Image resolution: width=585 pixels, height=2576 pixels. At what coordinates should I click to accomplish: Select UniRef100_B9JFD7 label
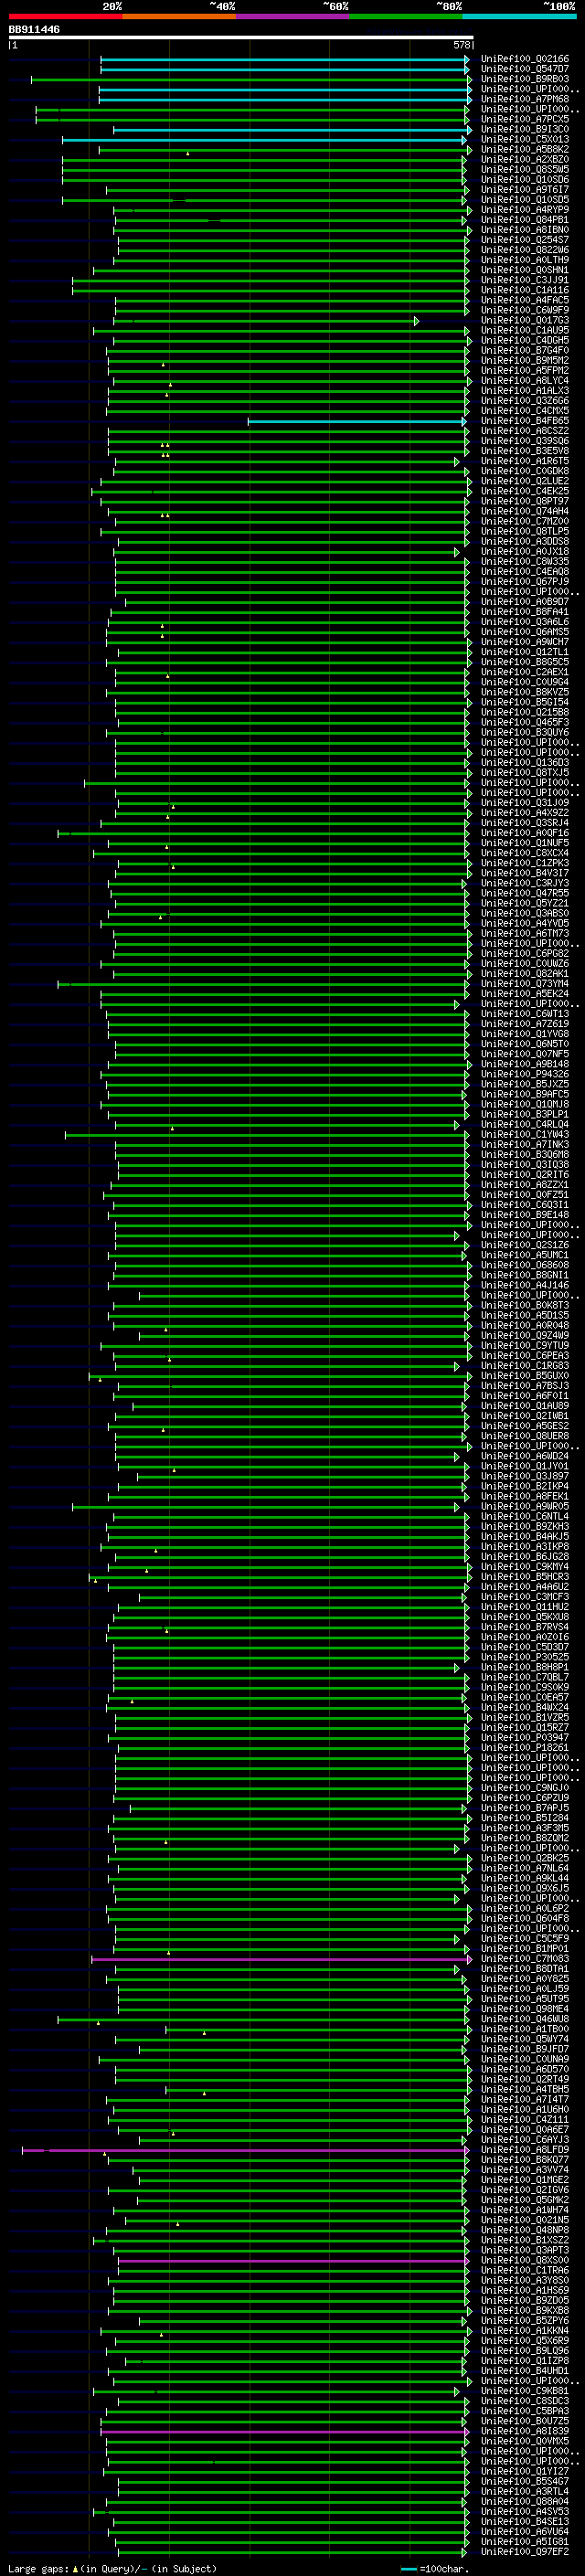pyautogui.click(x=524, y=2048)
